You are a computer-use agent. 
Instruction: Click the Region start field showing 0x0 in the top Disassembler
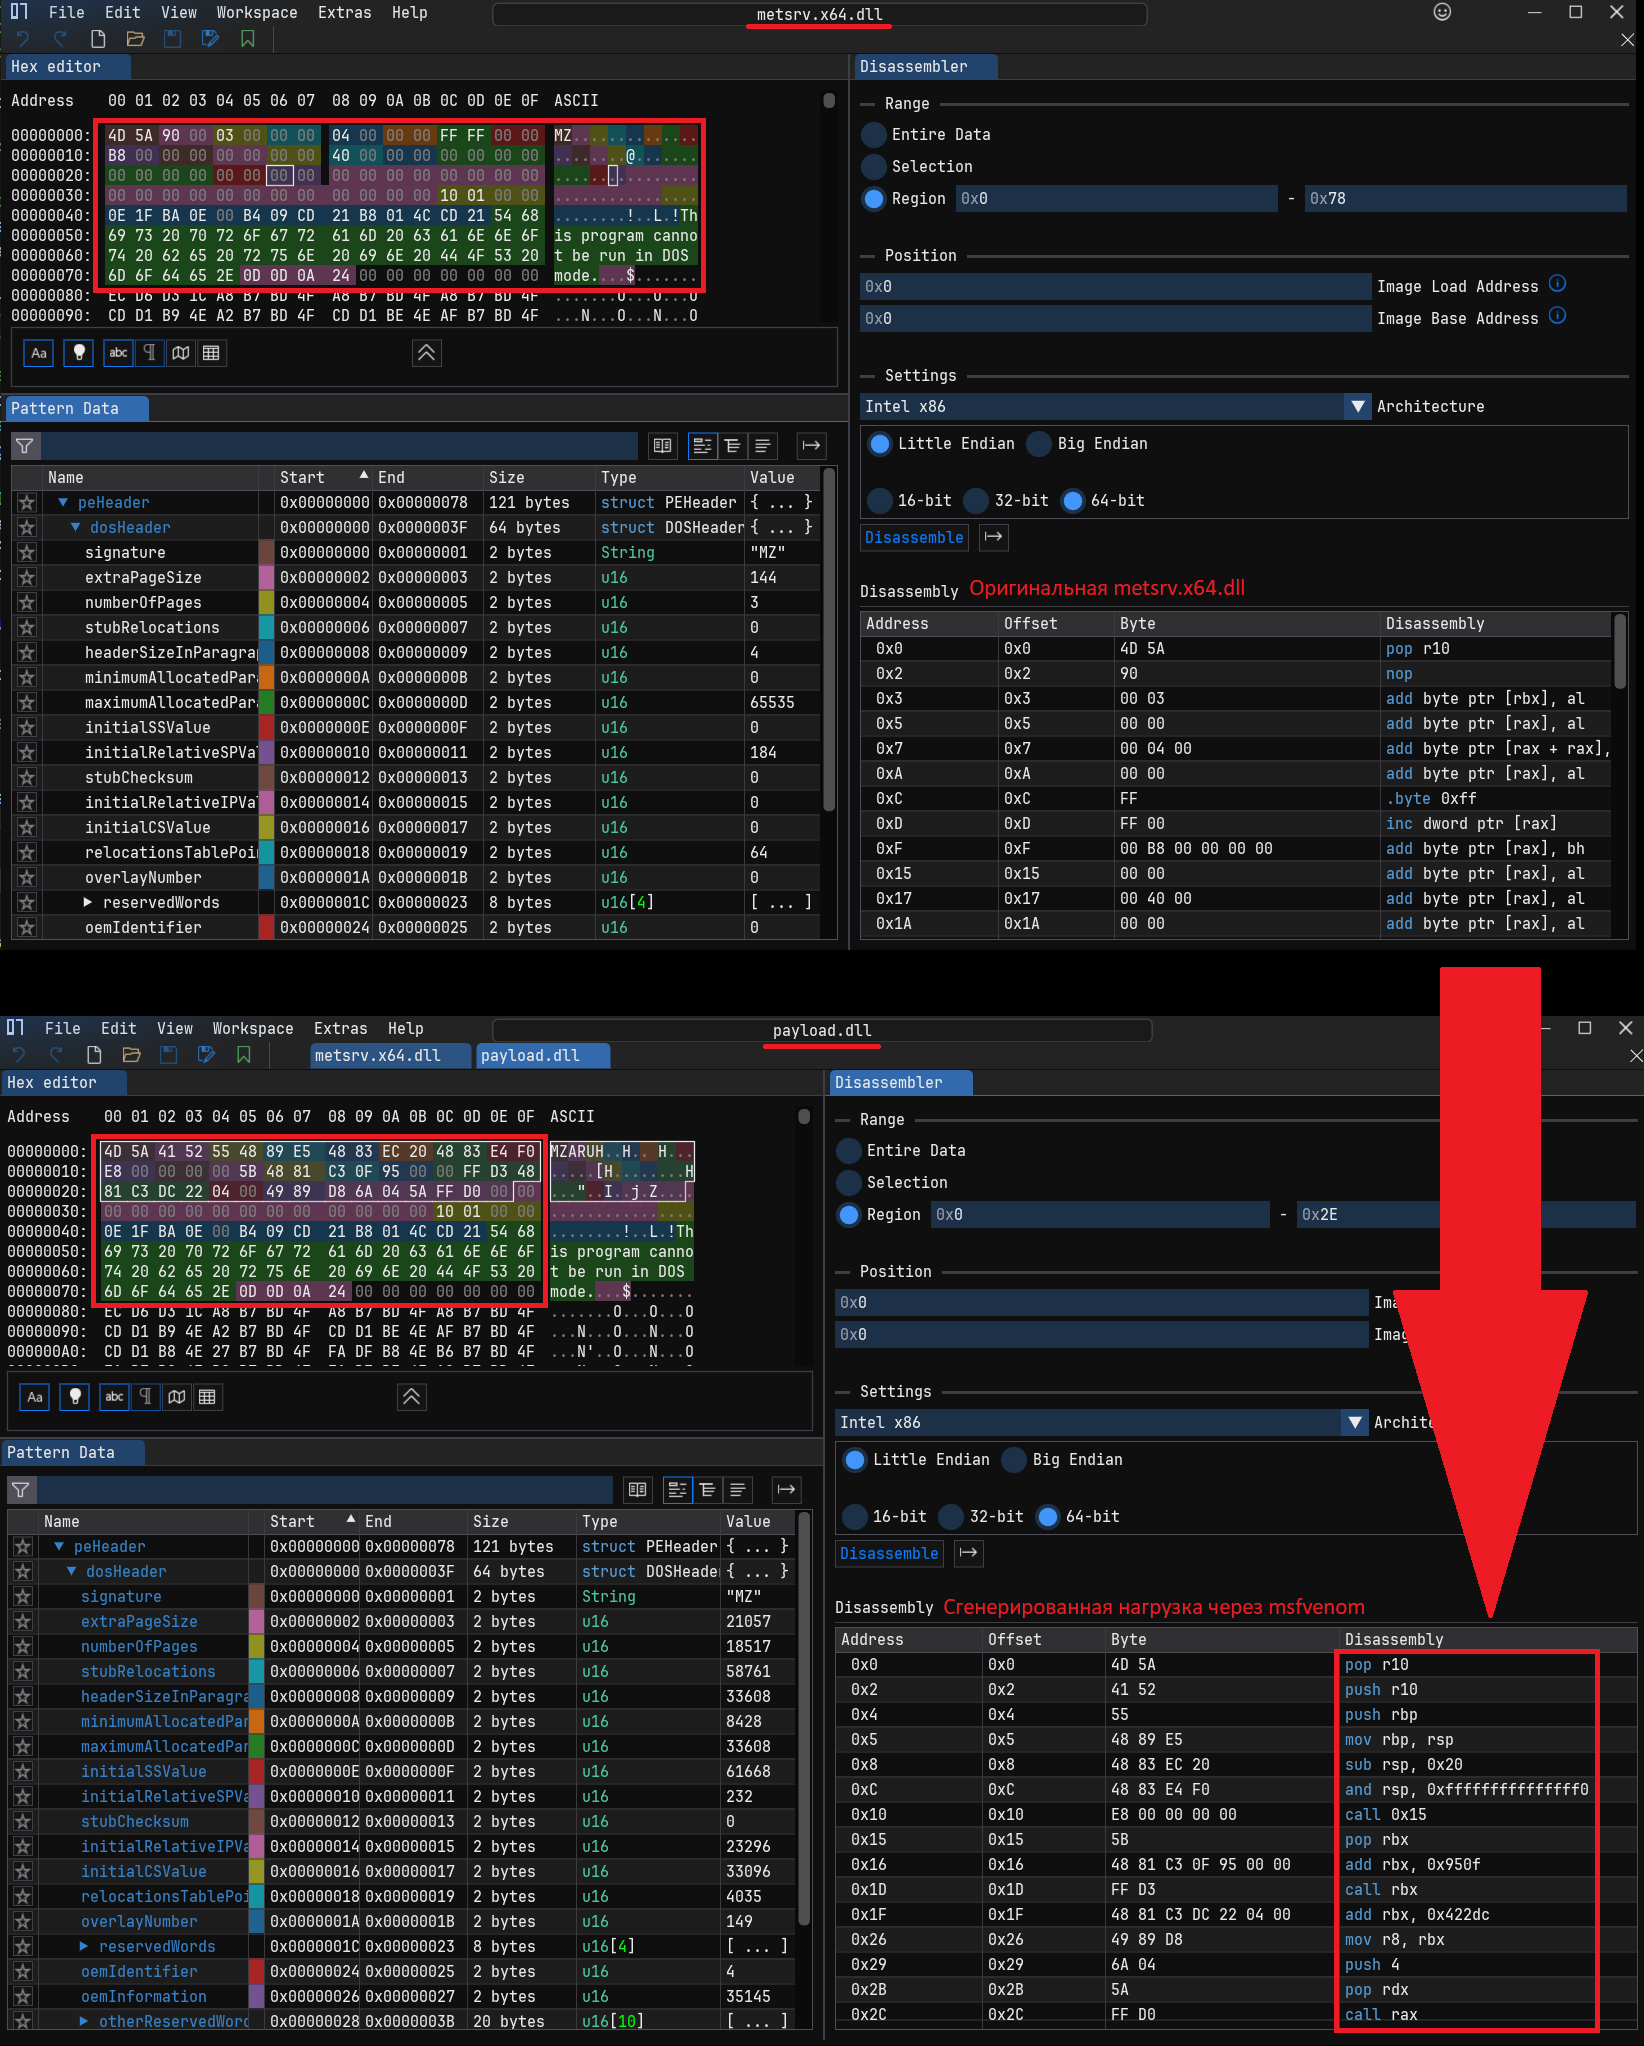pos(1115,199)
